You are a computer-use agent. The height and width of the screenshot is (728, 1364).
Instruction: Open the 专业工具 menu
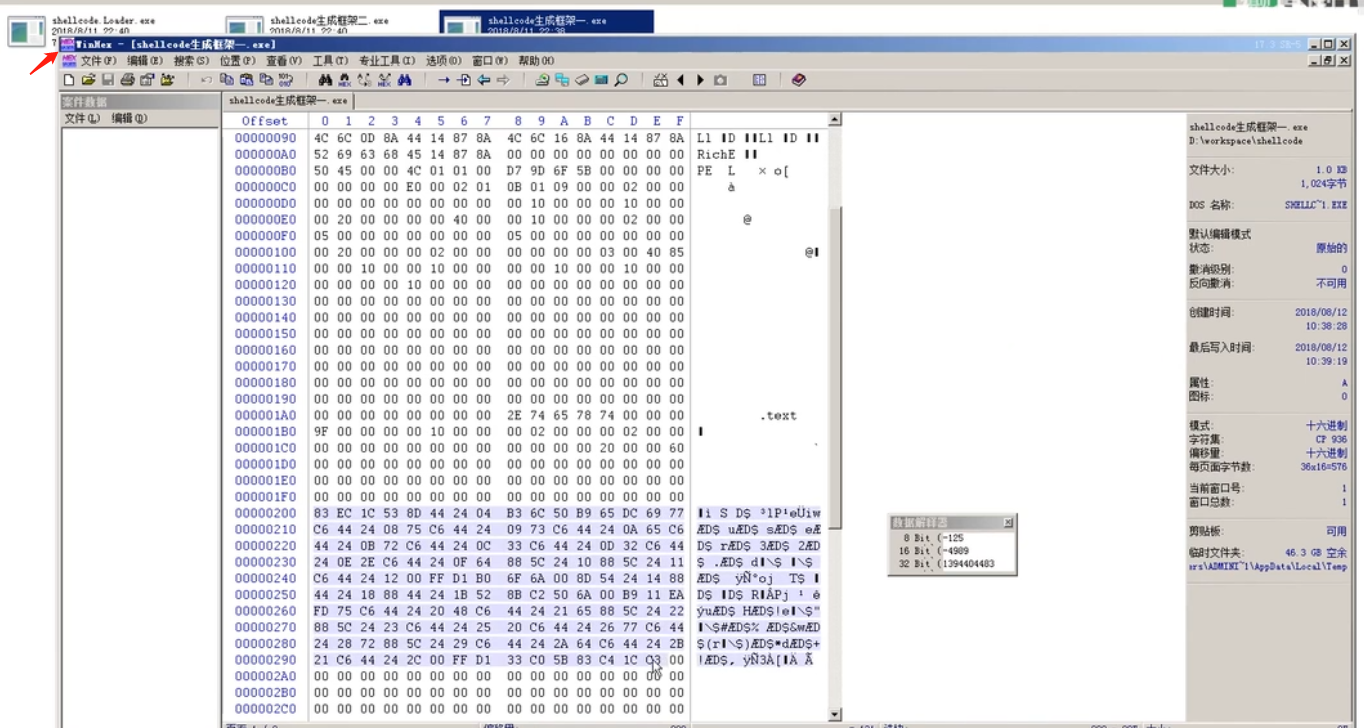tap(385, 58)
